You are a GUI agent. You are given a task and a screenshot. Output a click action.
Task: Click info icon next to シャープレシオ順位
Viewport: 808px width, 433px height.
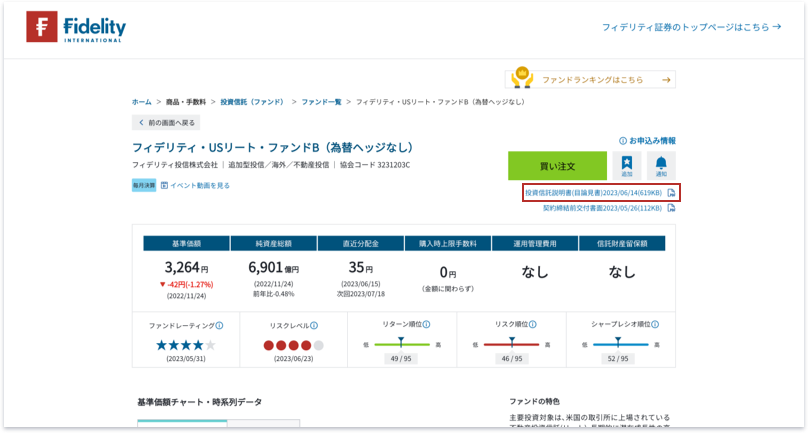click(x=654, y=324)
